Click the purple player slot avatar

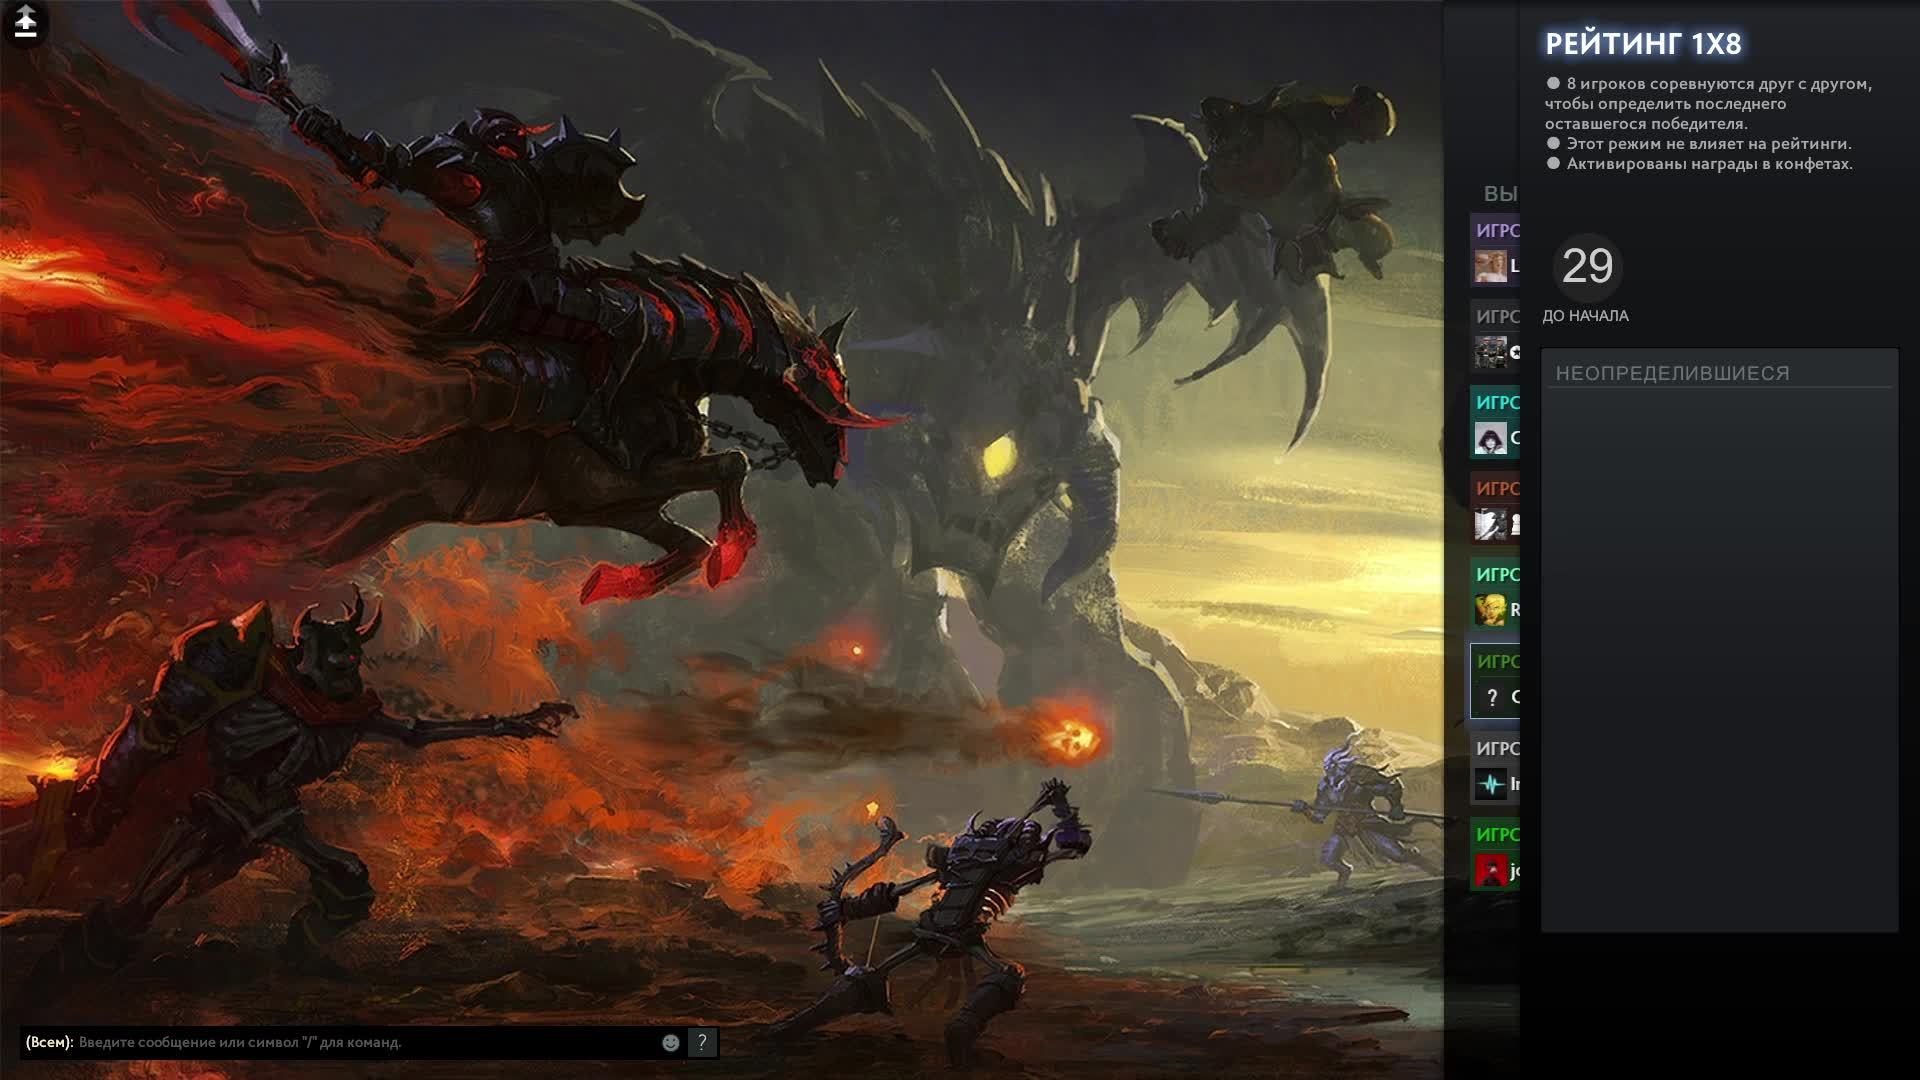(x=1490, y=266)
